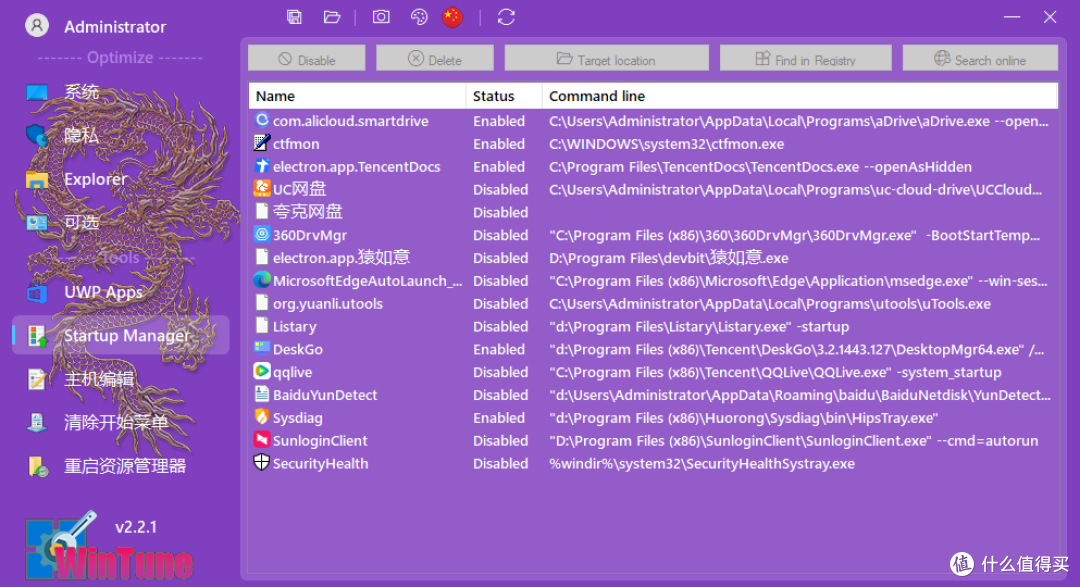Go to Explorer optimize section
Viewport: 1080px width, 587px height.
[x=95, y=180]
